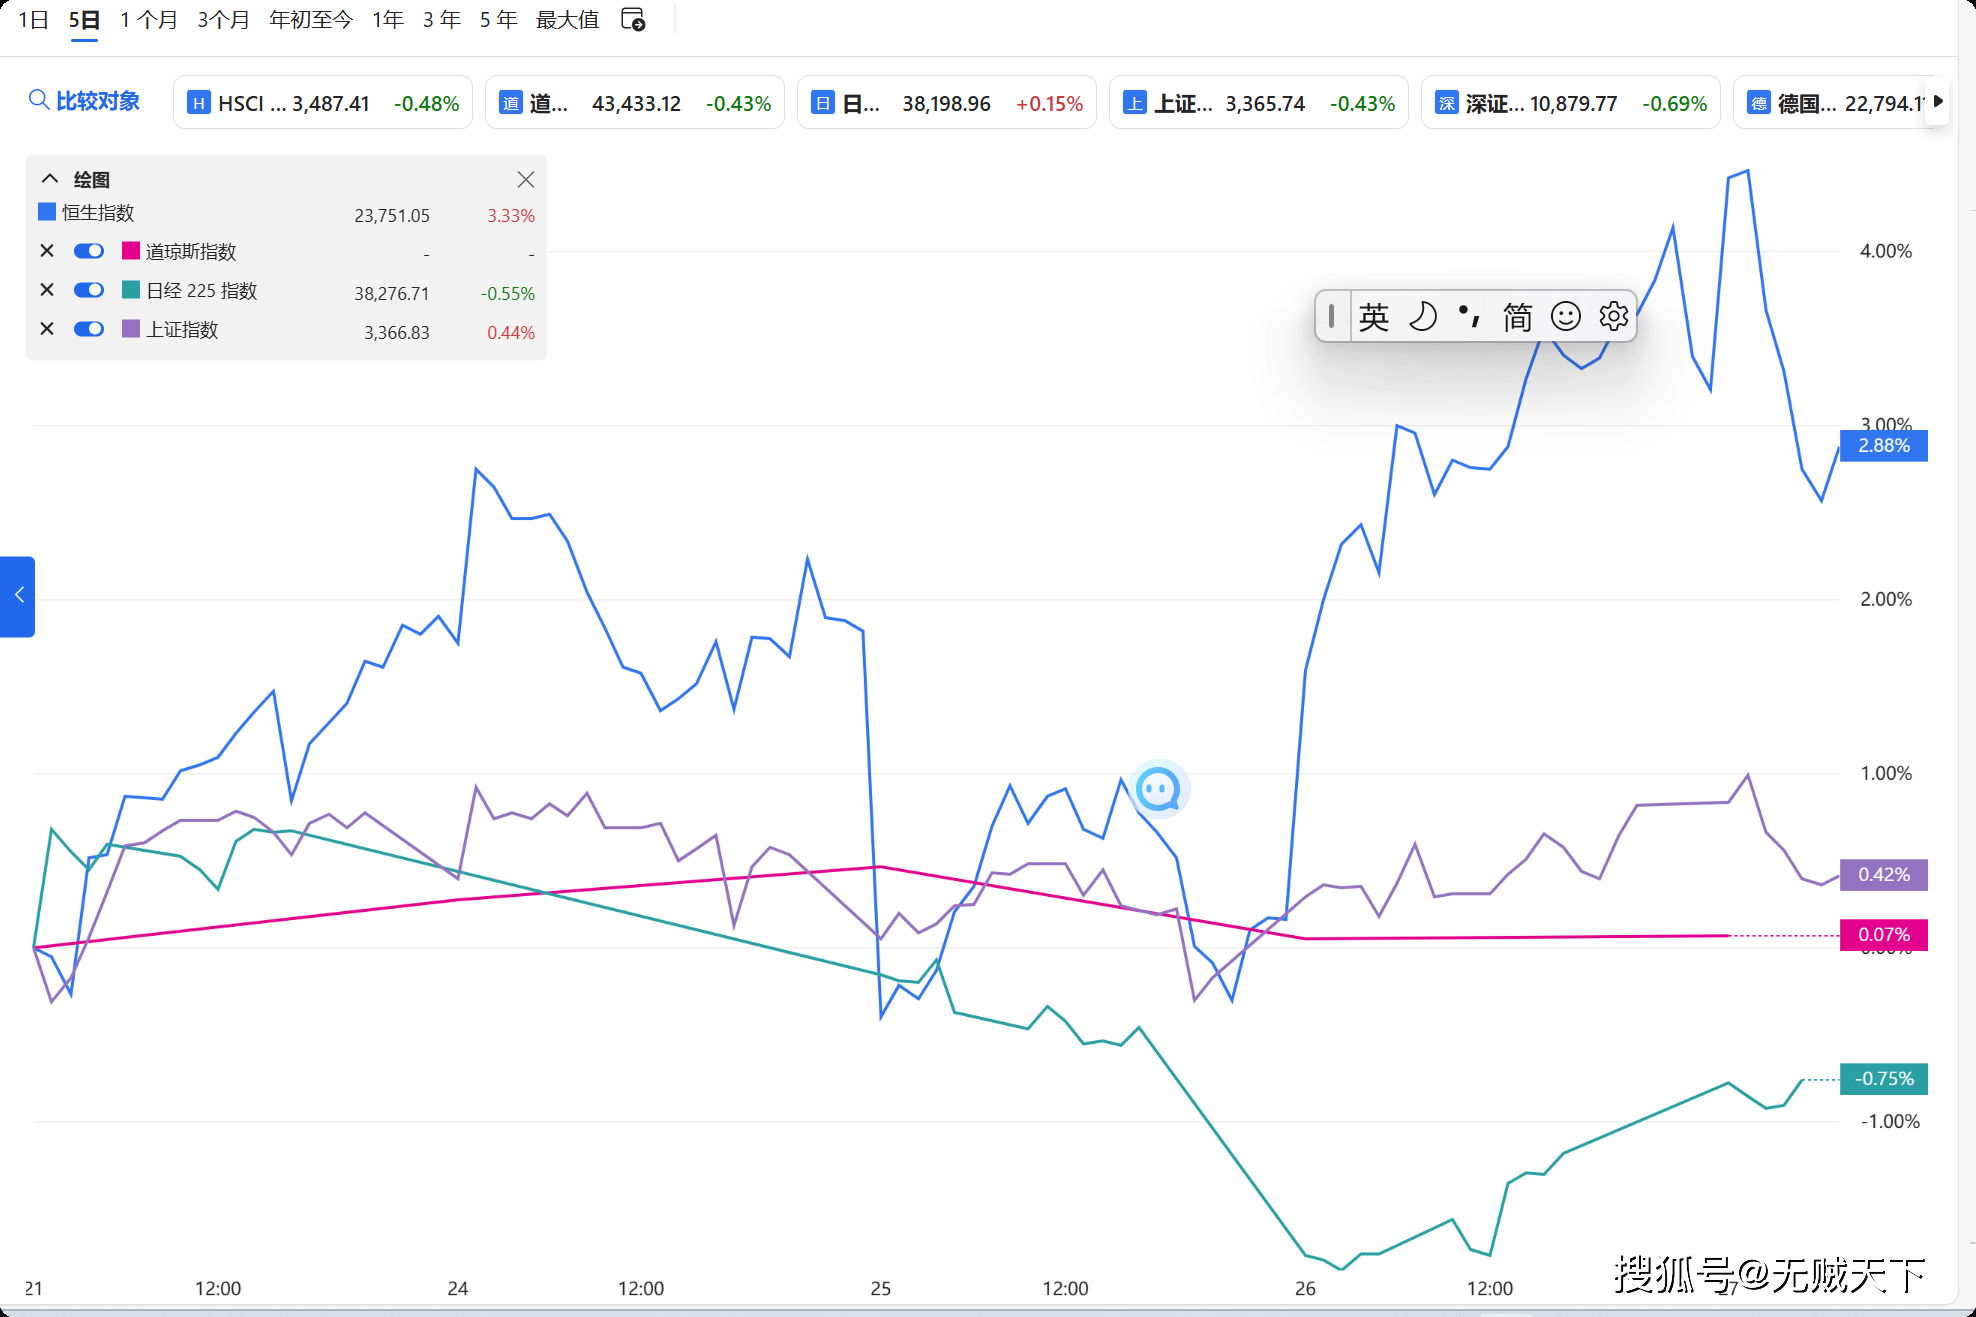Remove Dow Jones index with X icon
1976x1317 pixels.
(x=47, y=251)
